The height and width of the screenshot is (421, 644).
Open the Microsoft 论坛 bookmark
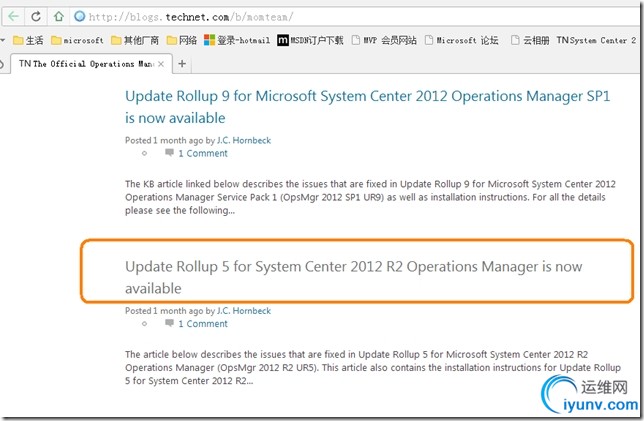point(462,40)
